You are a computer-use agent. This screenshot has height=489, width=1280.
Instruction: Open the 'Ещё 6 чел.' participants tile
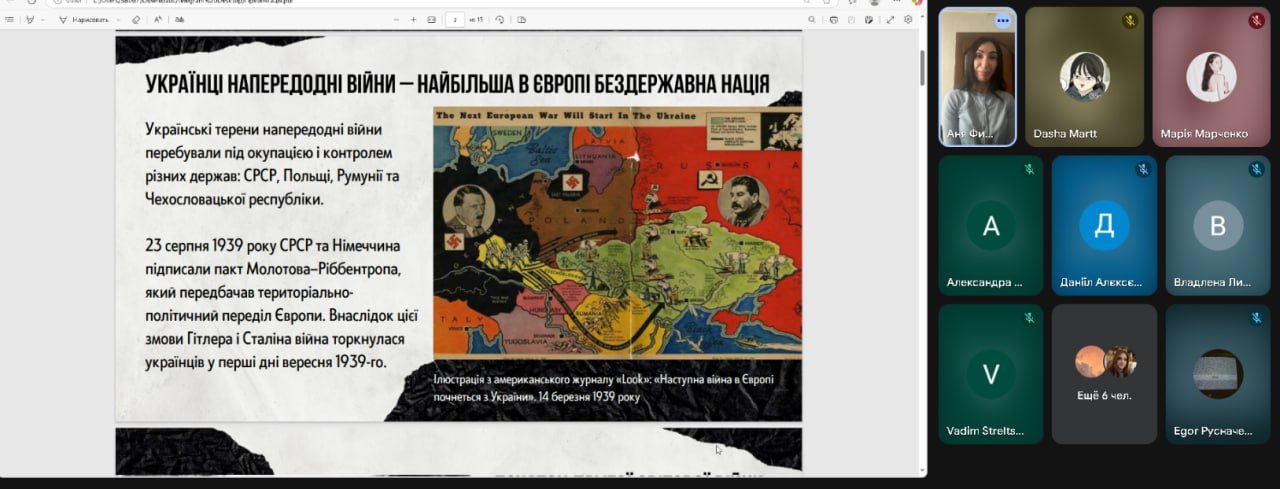1104,374
